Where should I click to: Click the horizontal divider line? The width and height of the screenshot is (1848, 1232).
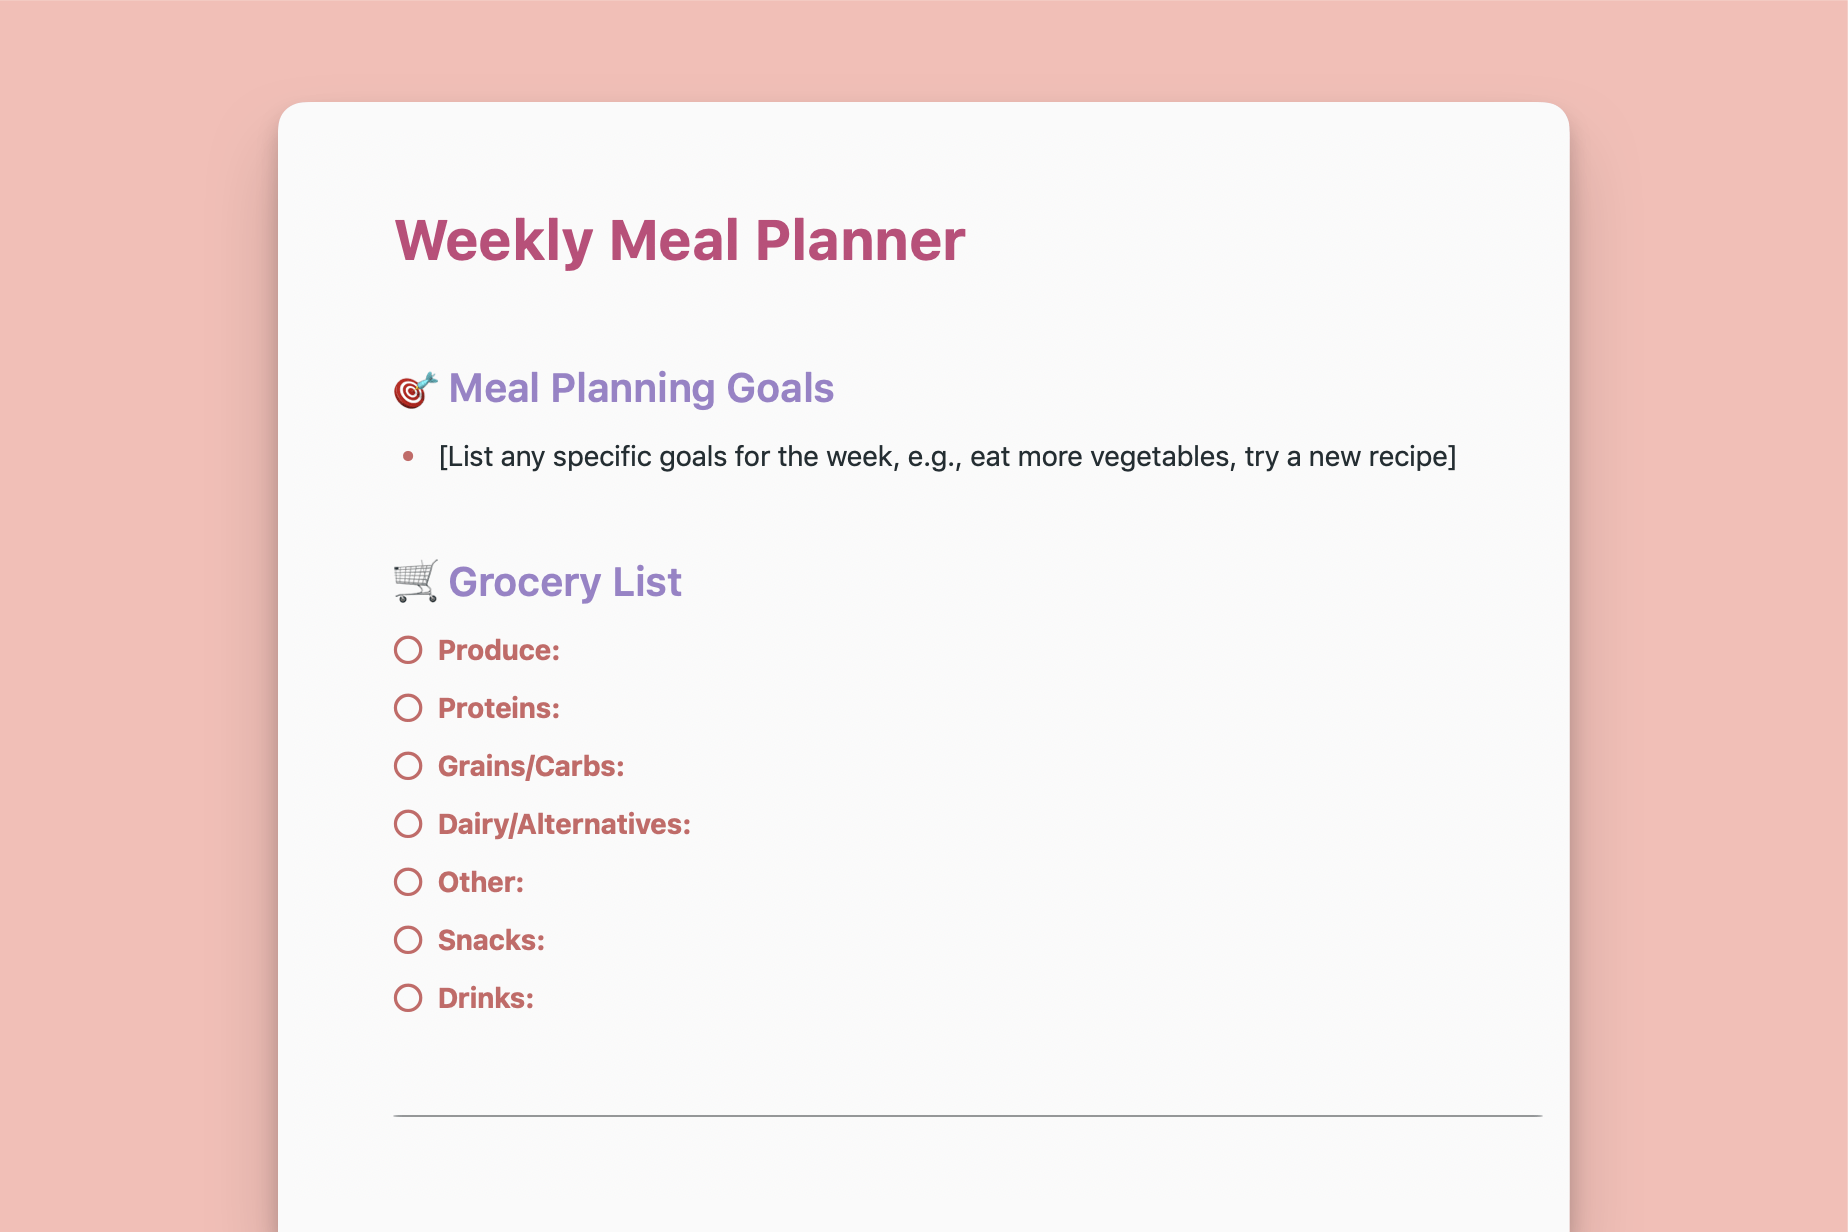point(967,1115)
